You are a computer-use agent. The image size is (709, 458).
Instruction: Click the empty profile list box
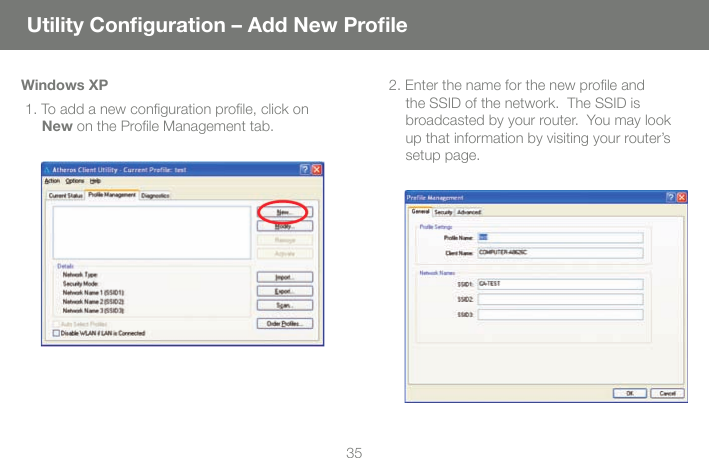(152, 233)
